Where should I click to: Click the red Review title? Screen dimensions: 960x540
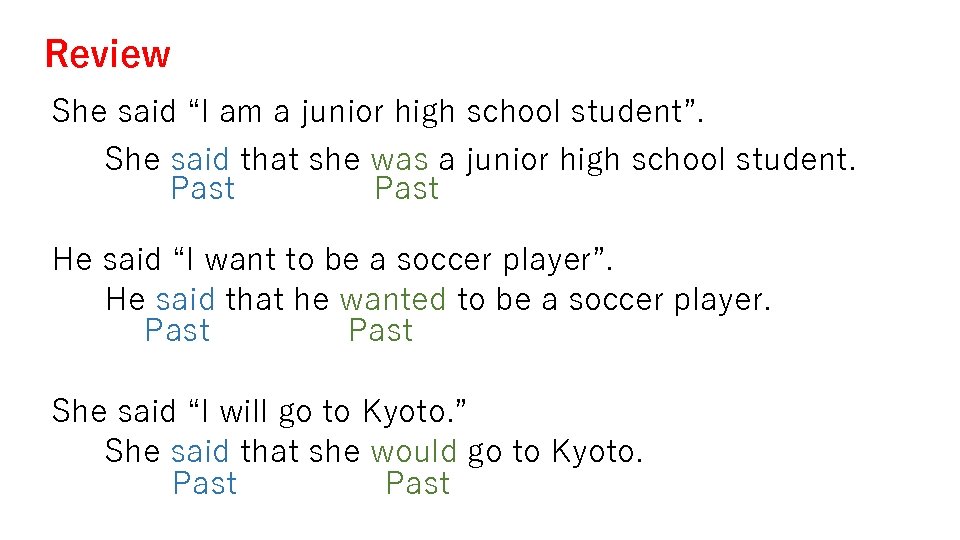tap(108, 54)
